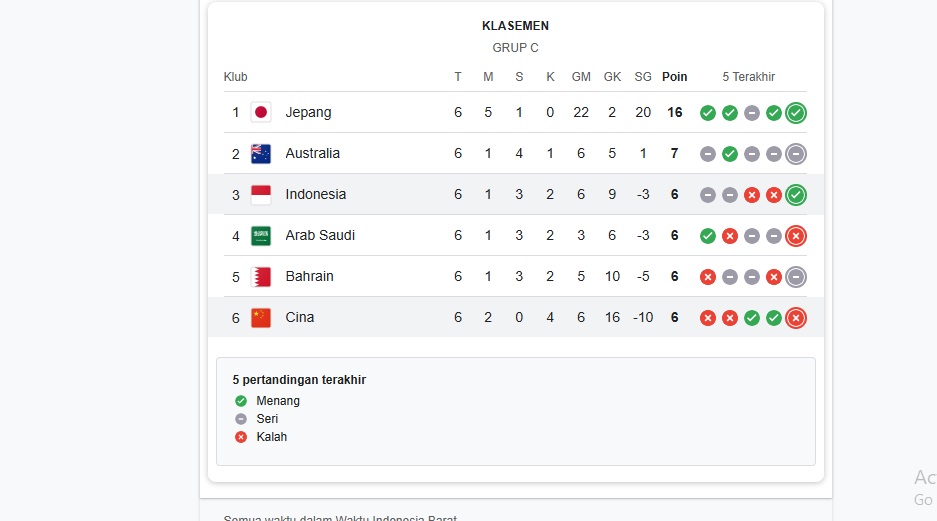Viewport: 937px width, 521px height.
Task: Click the Jepang flag icon
Action: click(261, 112)
